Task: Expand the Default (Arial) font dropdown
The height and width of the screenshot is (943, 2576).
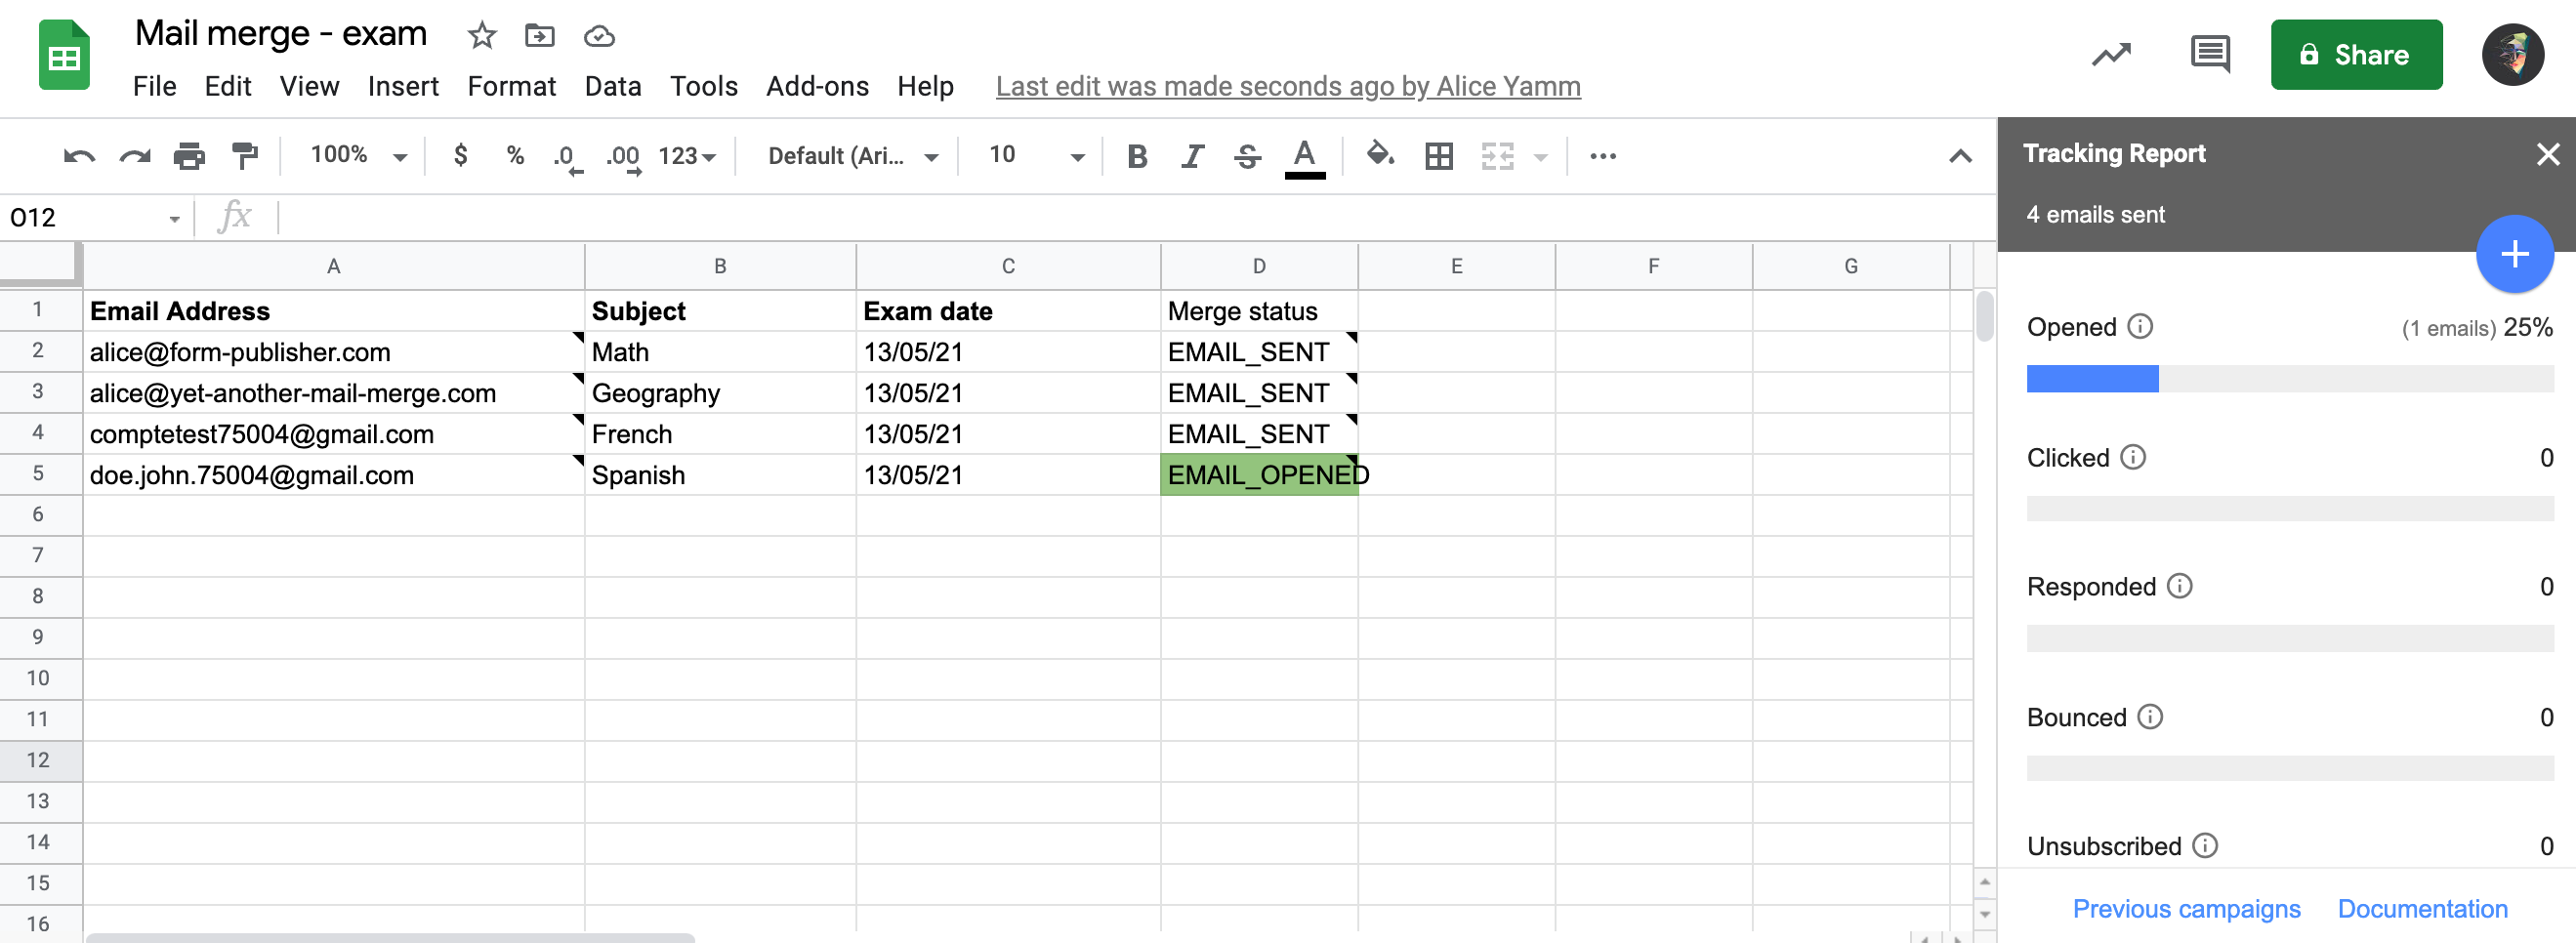Action: (852, 156)
